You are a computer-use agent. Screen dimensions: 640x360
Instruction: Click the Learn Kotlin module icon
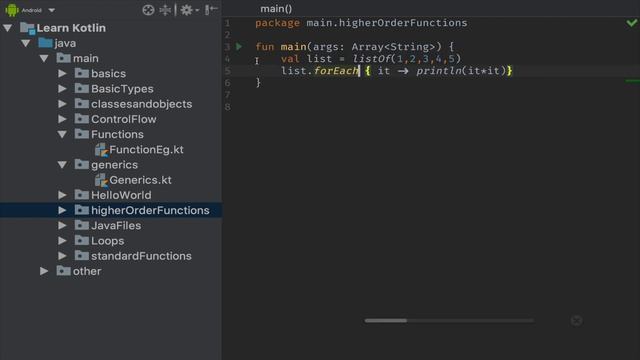[27, 28]
